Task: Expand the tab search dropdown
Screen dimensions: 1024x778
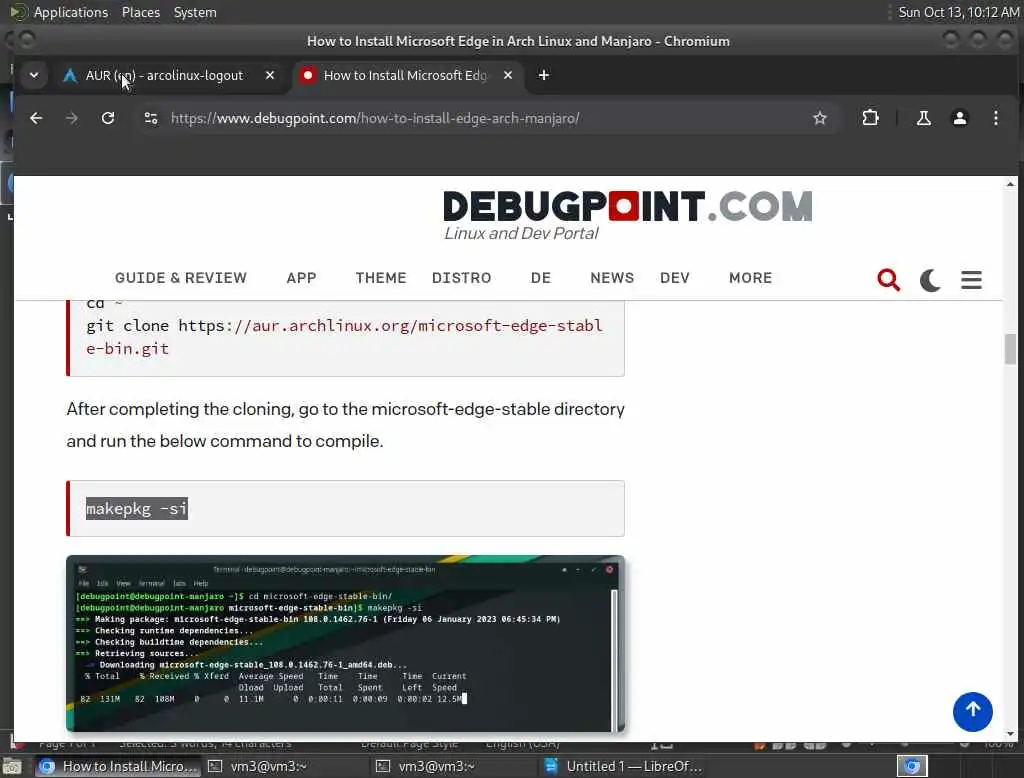Action: [34, 75]
